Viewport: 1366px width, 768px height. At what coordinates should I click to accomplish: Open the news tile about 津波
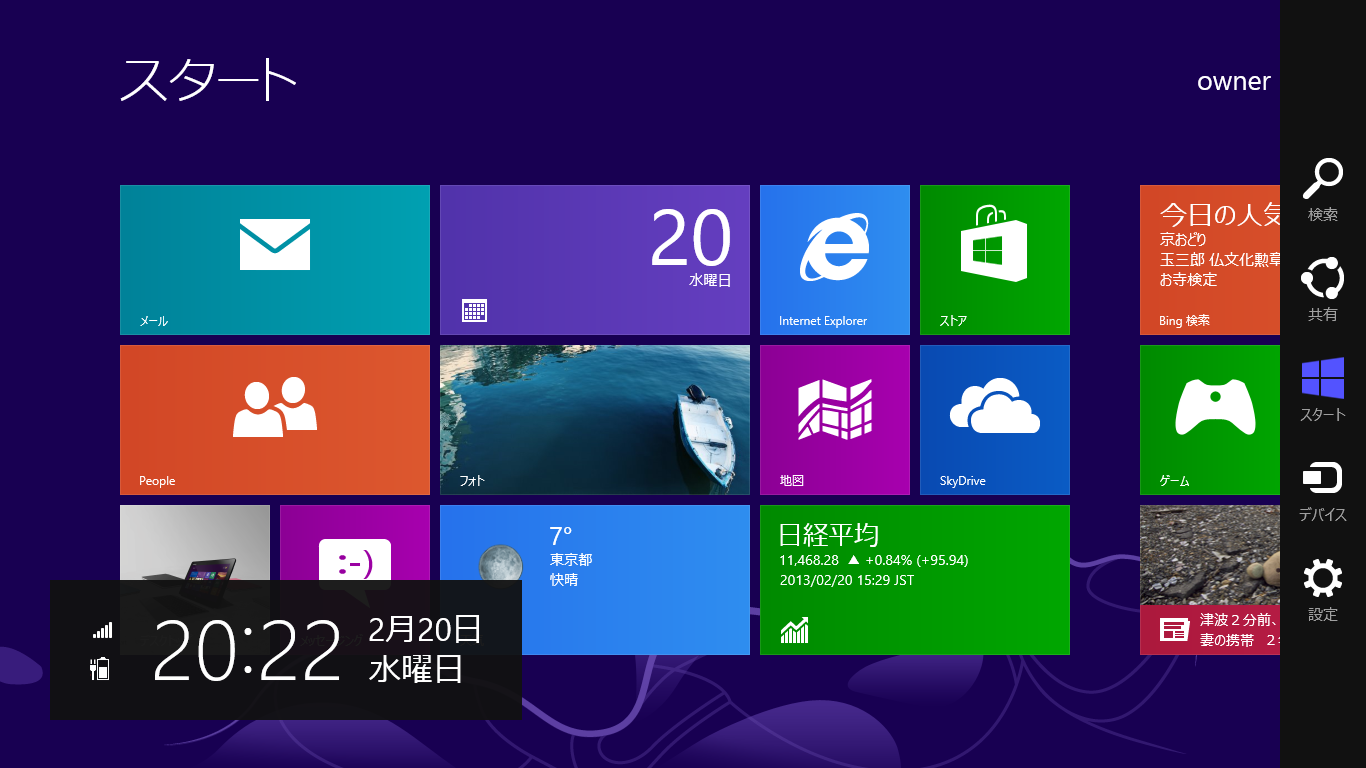1210,580
